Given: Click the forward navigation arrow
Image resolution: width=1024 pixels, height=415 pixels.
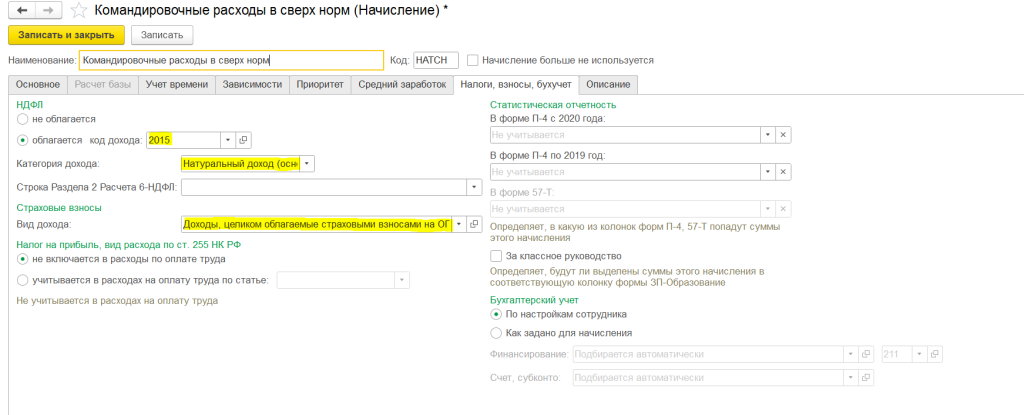Looking at the screenshot, I should click(45, 11).
